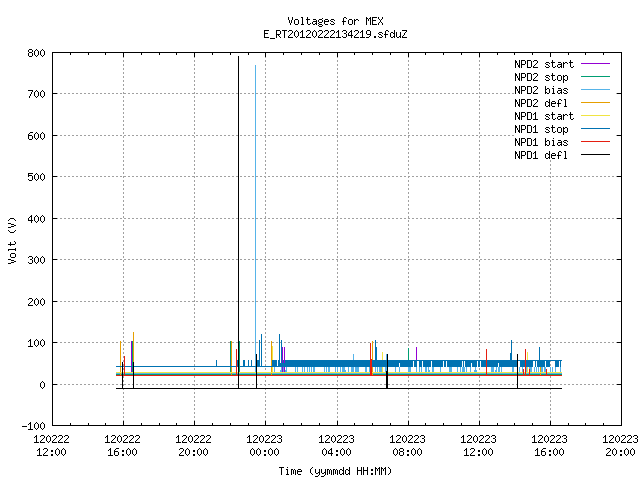The width and height of the screenshot is (640, 480).
Task: Click the 100 y-axis tick label
Action: pyautogui.click(x=36, y=343)
